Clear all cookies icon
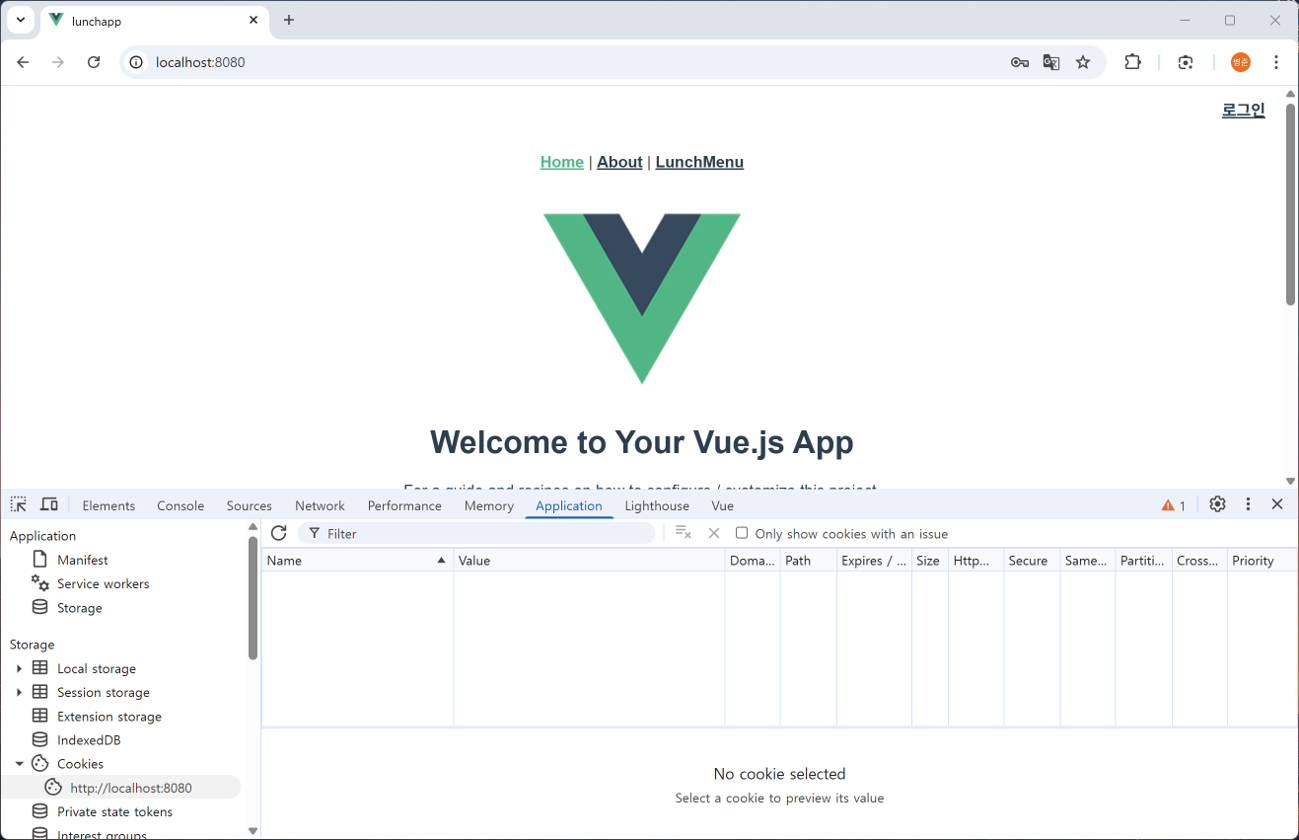The width and height of the screenshot is (1299, 840). (683, 533)
